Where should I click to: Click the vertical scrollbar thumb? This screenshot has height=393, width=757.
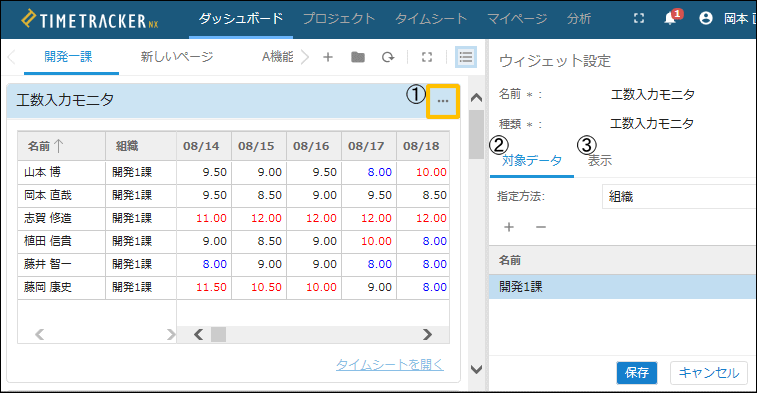click(476, 134)
